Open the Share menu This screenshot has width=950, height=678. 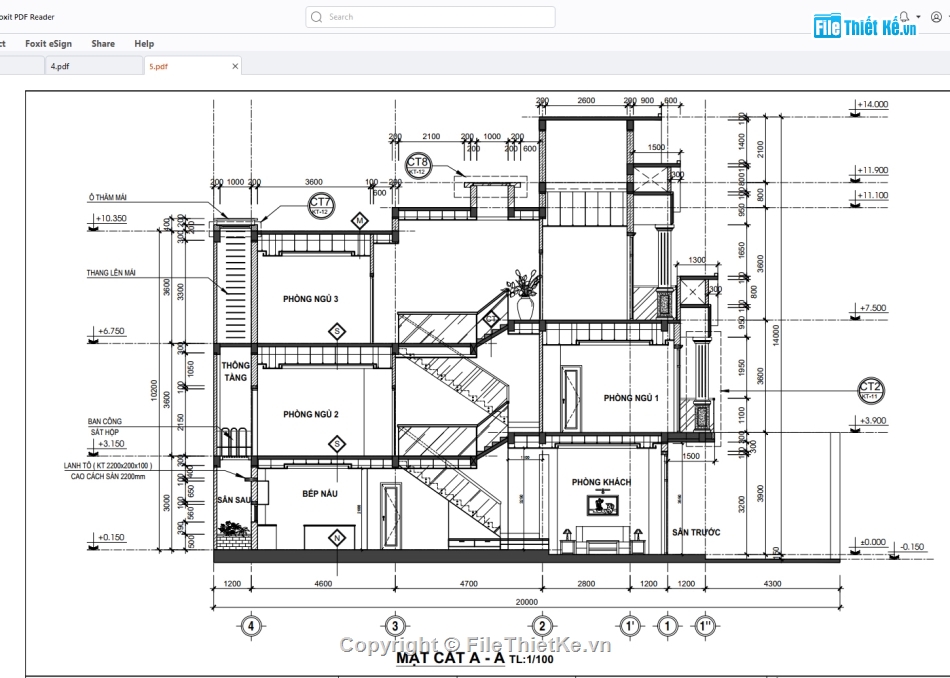click(x=103, y=44)
